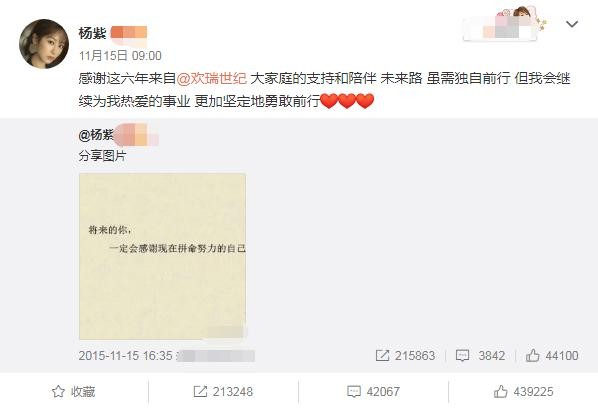Image resolution: width=598 pixels, height=409 pixels.
Task: Click the 收藏 label to bookmark
Action: (83, 391)
